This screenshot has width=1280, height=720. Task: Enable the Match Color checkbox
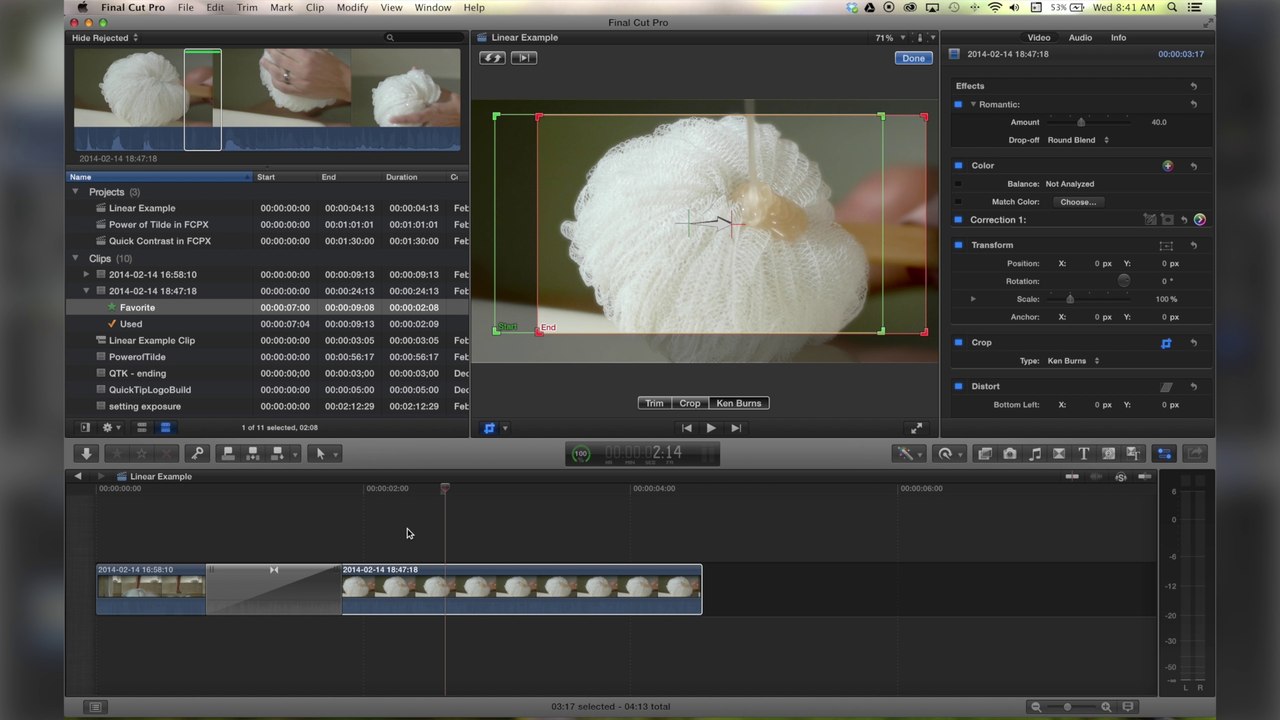pos(958,202)
